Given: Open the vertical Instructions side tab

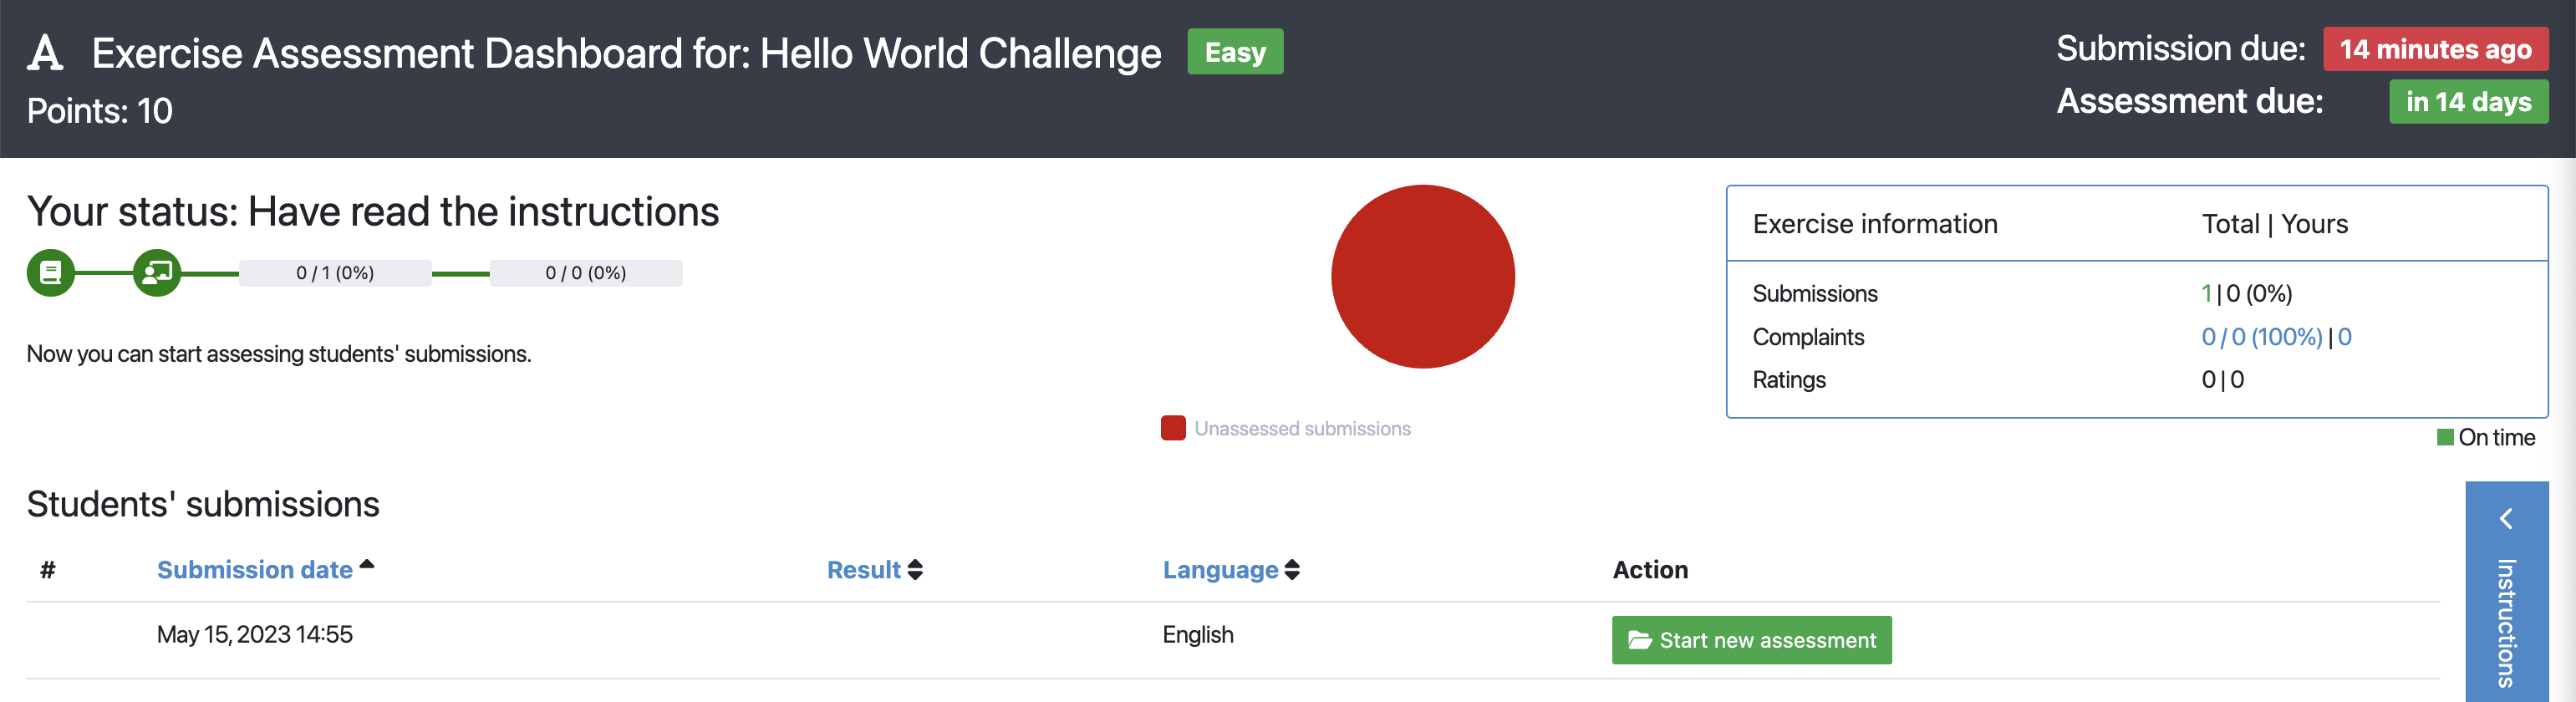Looking at the screenshot, I should [2506, 622].
